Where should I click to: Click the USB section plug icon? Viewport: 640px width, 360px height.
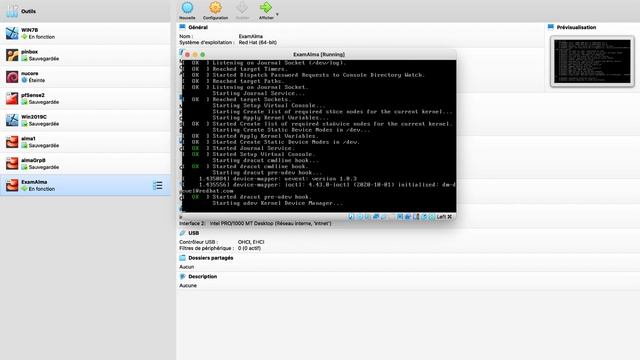[182, 233]
